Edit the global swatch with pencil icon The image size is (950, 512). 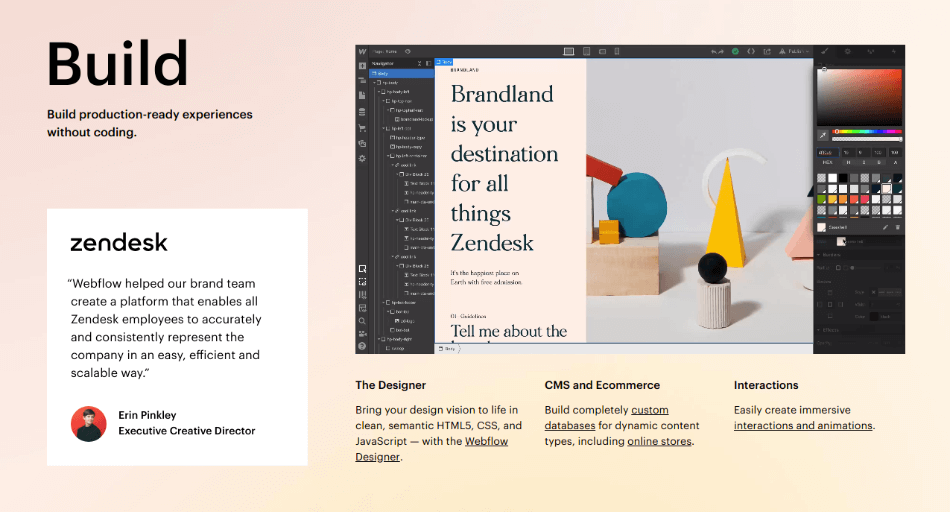click(x=885, y=227)
